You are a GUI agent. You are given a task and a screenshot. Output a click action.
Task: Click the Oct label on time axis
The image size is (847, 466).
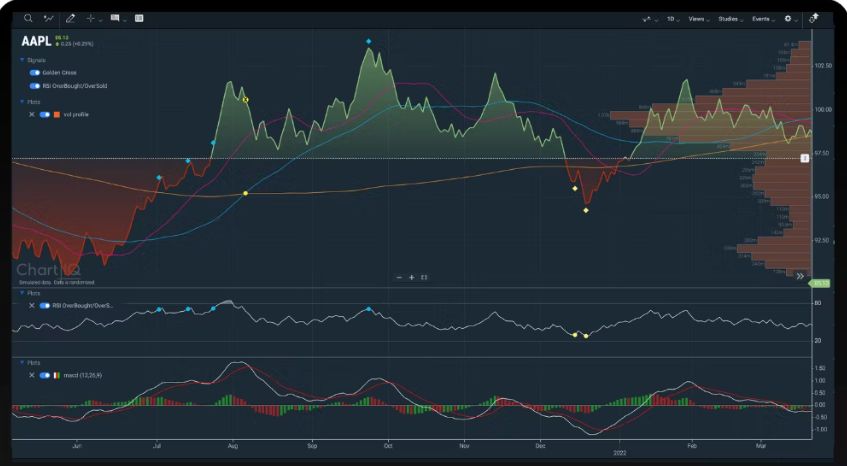coord(387,446)
